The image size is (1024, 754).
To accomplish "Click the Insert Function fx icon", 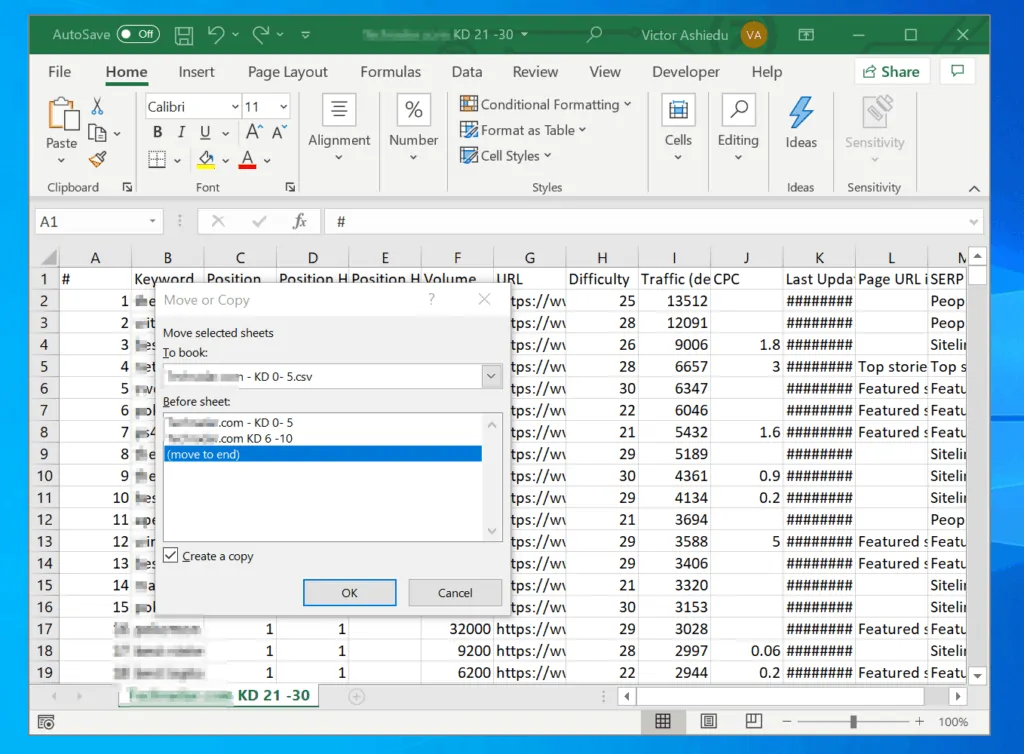I will point(299,221).
